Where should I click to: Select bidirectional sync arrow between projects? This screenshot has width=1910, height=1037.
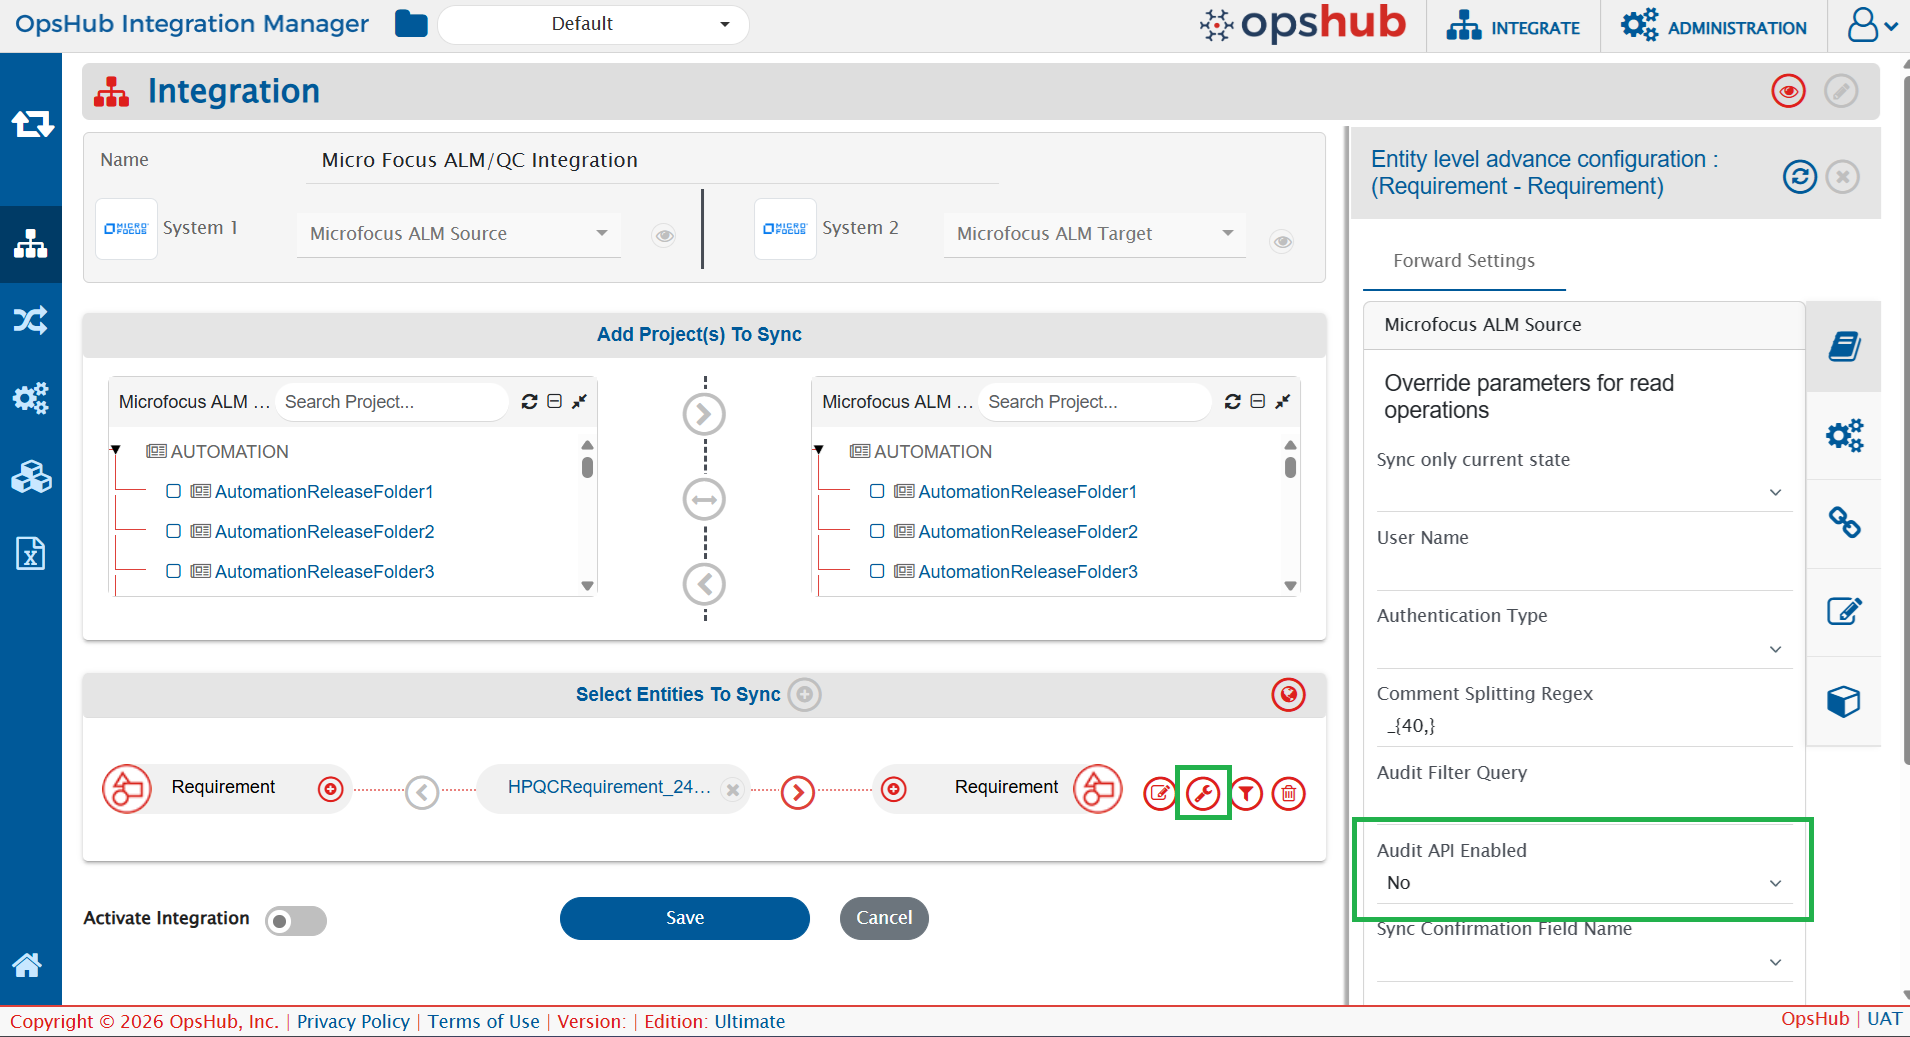click(x=704, y=499)
